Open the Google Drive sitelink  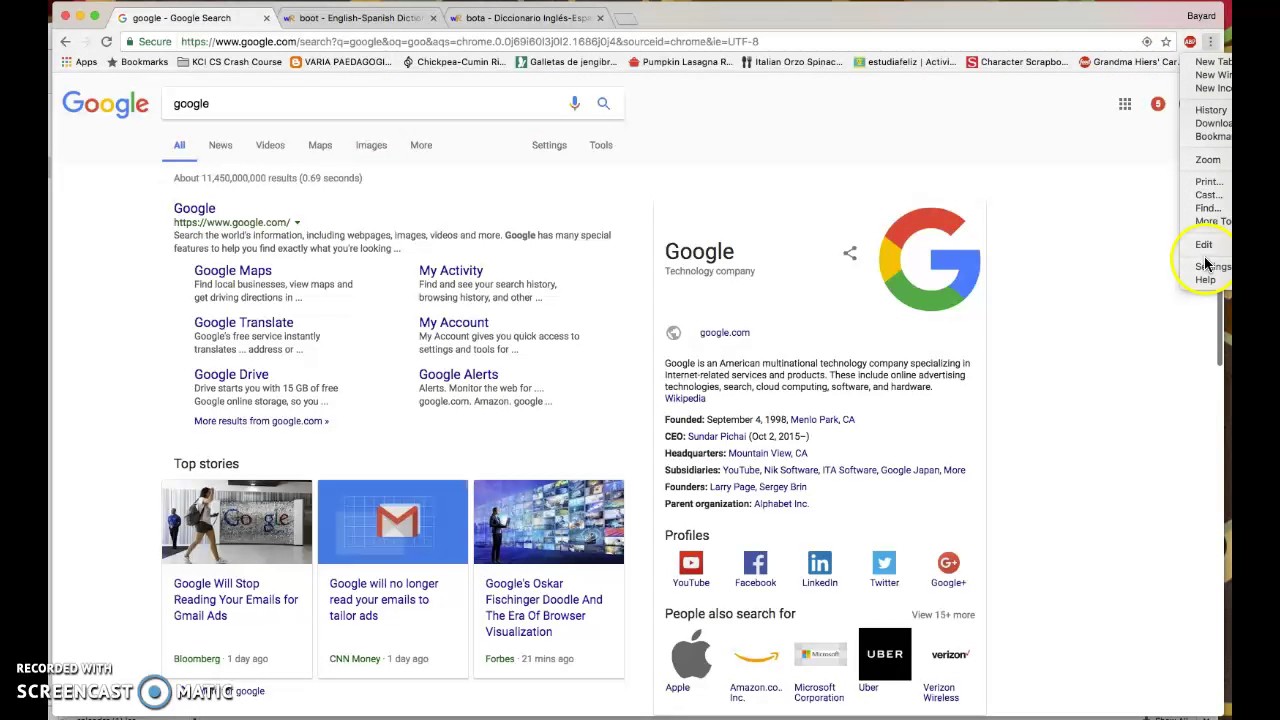coord(231,375)
